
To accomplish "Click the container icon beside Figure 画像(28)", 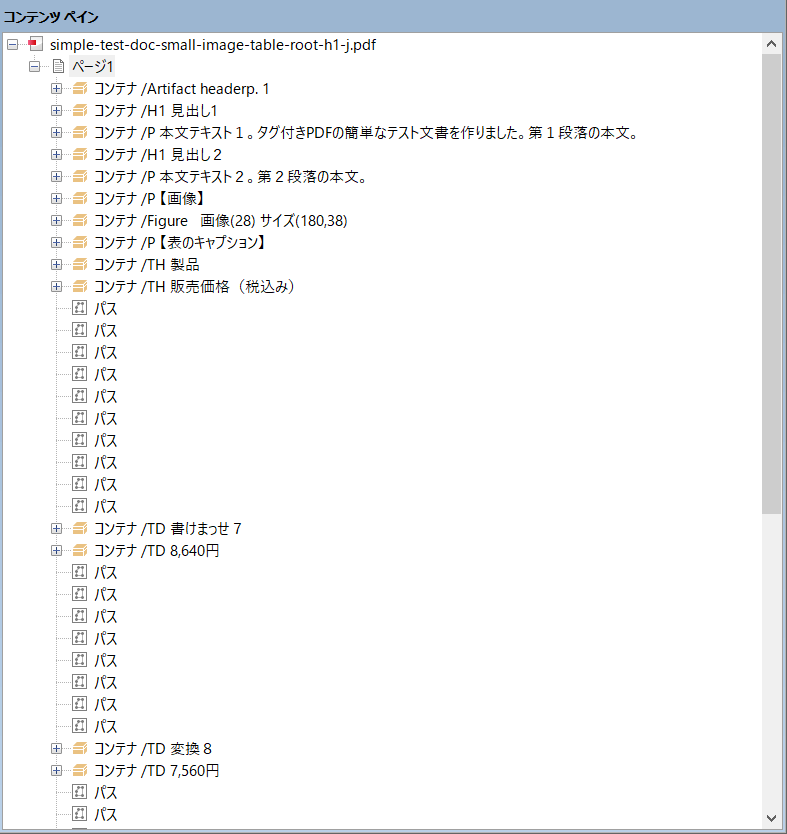I will 80,221.
